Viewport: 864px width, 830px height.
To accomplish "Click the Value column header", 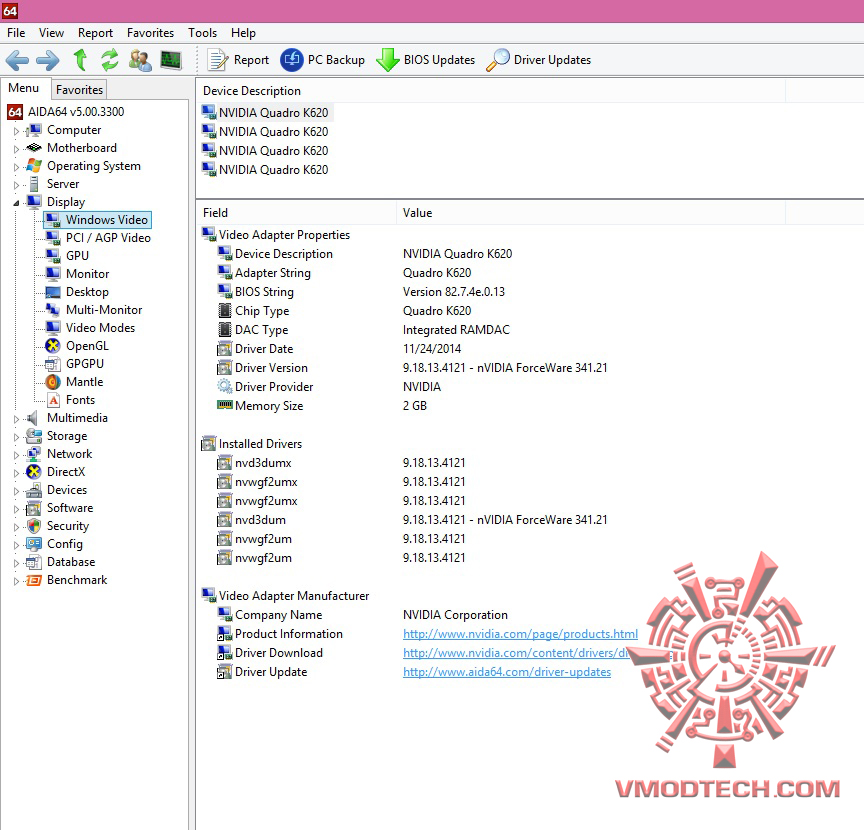I will click(591, 213).
